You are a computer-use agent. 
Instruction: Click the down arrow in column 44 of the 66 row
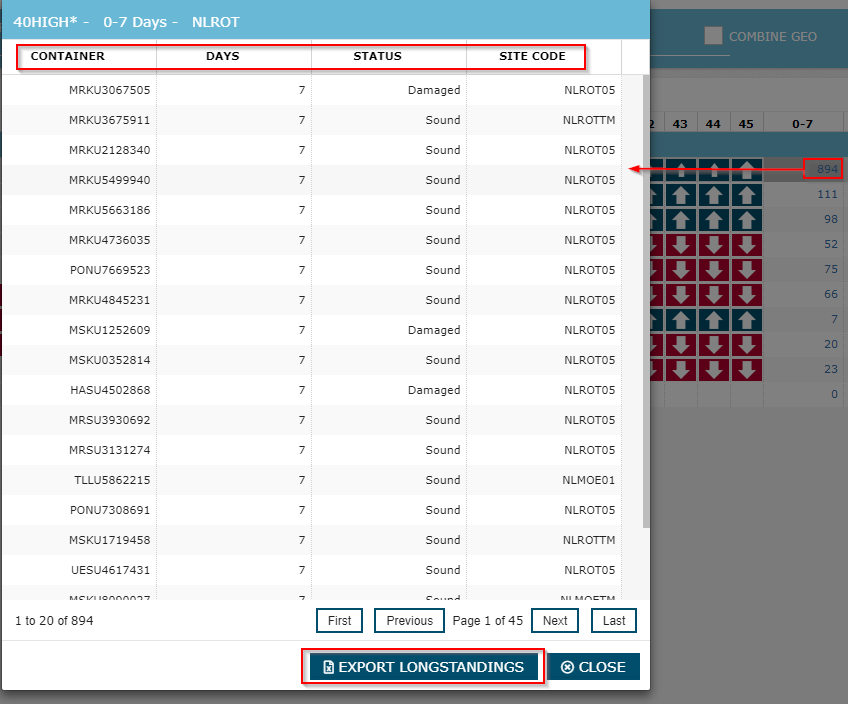(714, 294)
